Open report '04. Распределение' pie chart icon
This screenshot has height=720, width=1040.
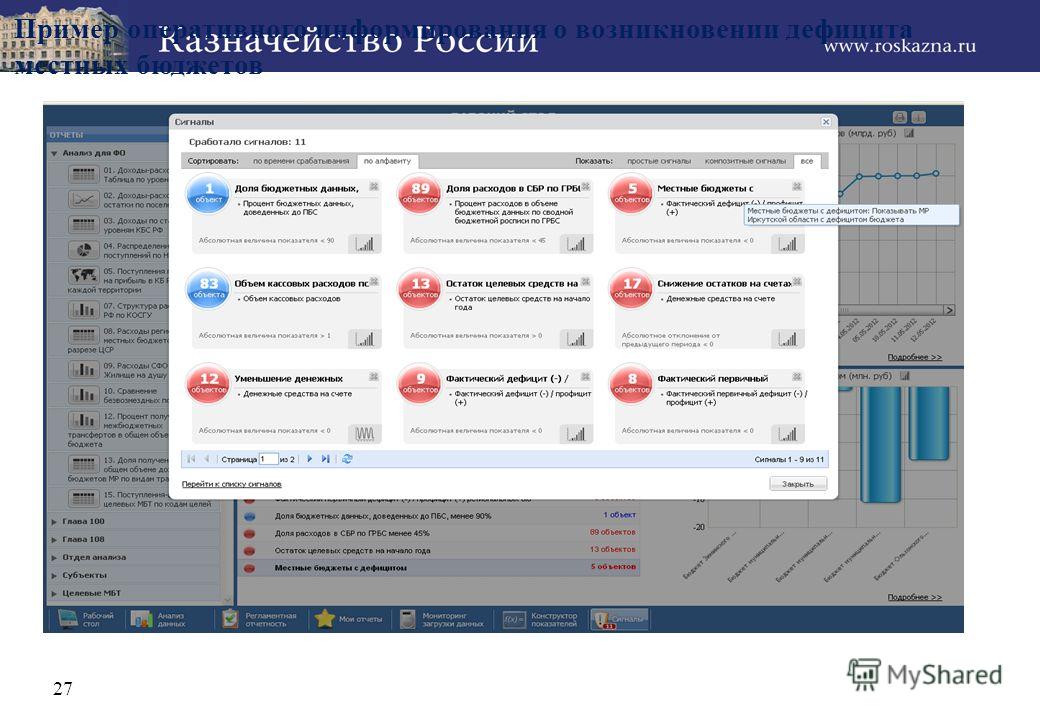coord(84,250)
